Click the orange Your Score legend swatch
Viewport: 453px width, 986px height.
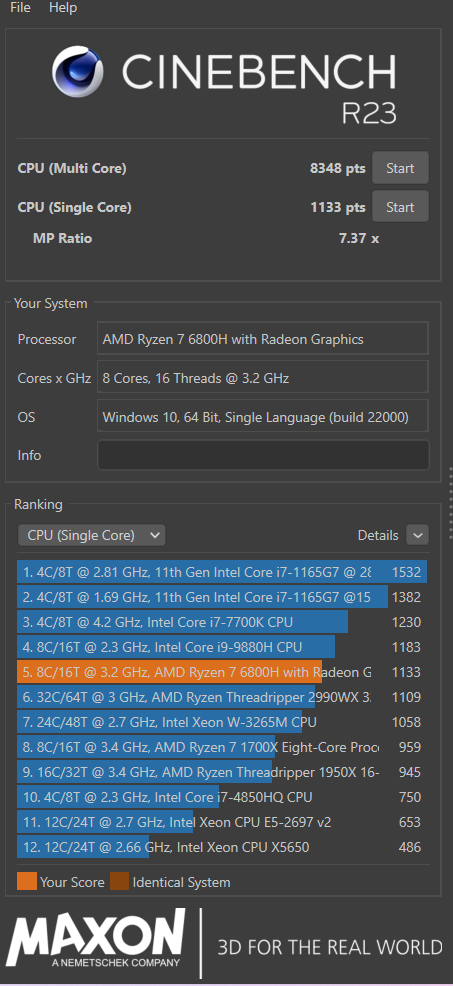coord(26,882)
